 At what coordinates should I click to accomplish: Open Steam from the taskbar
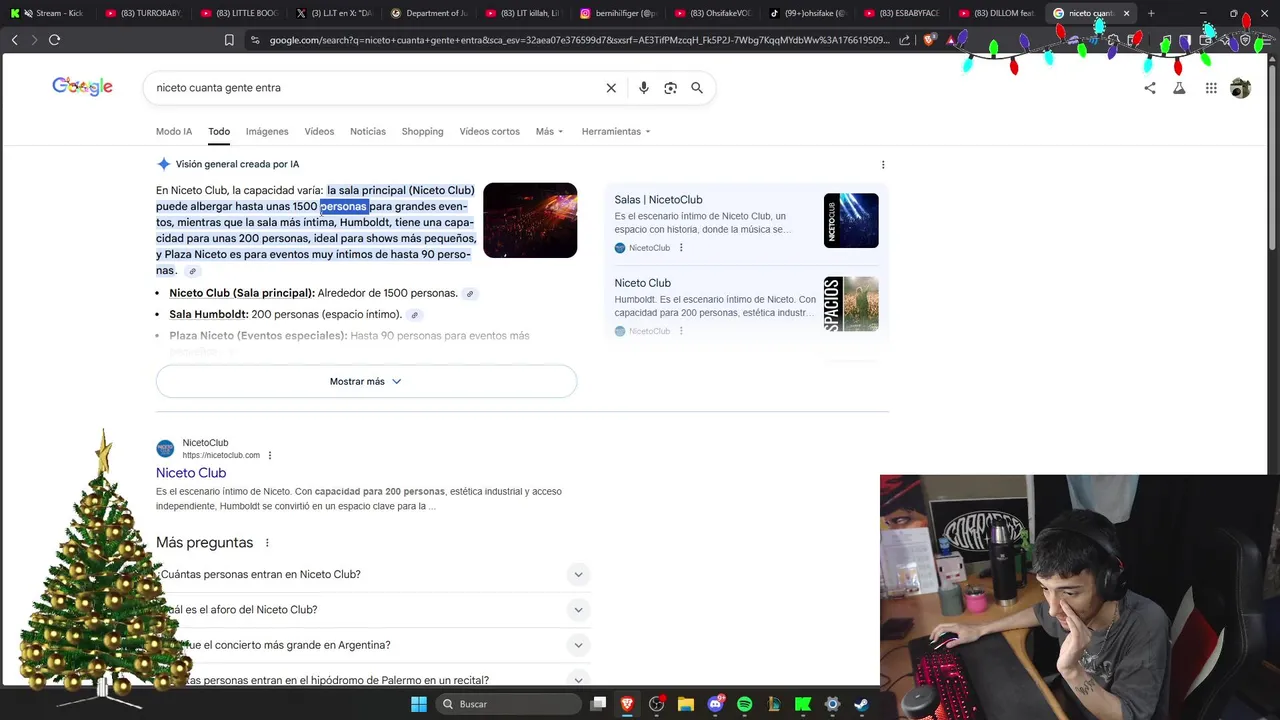coord(861,704)
